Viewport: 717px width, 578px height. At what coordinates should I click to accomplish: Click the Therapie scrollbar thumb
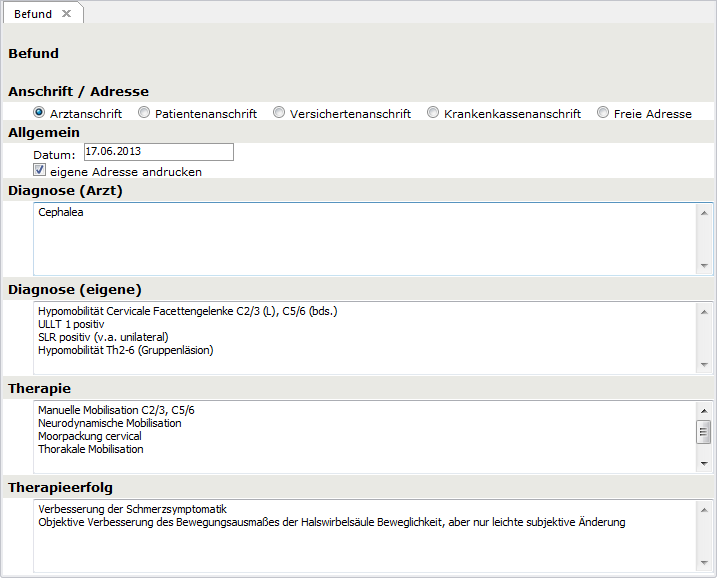tap(704, 432)
